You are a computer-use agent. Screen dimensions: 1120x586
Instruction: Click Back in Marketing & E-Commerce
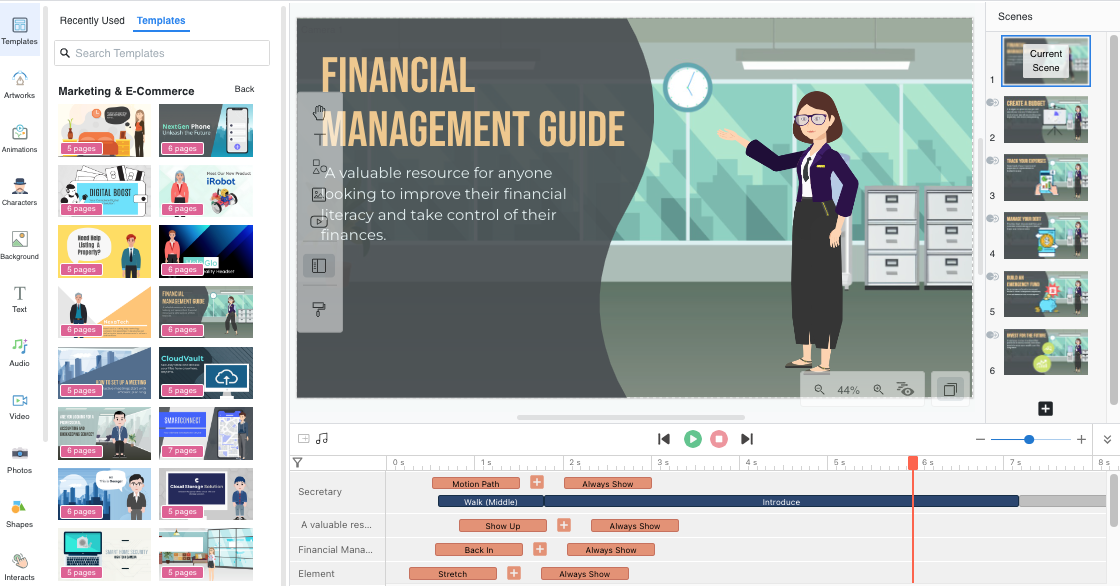pyautogui.click(x=244, y=89)
